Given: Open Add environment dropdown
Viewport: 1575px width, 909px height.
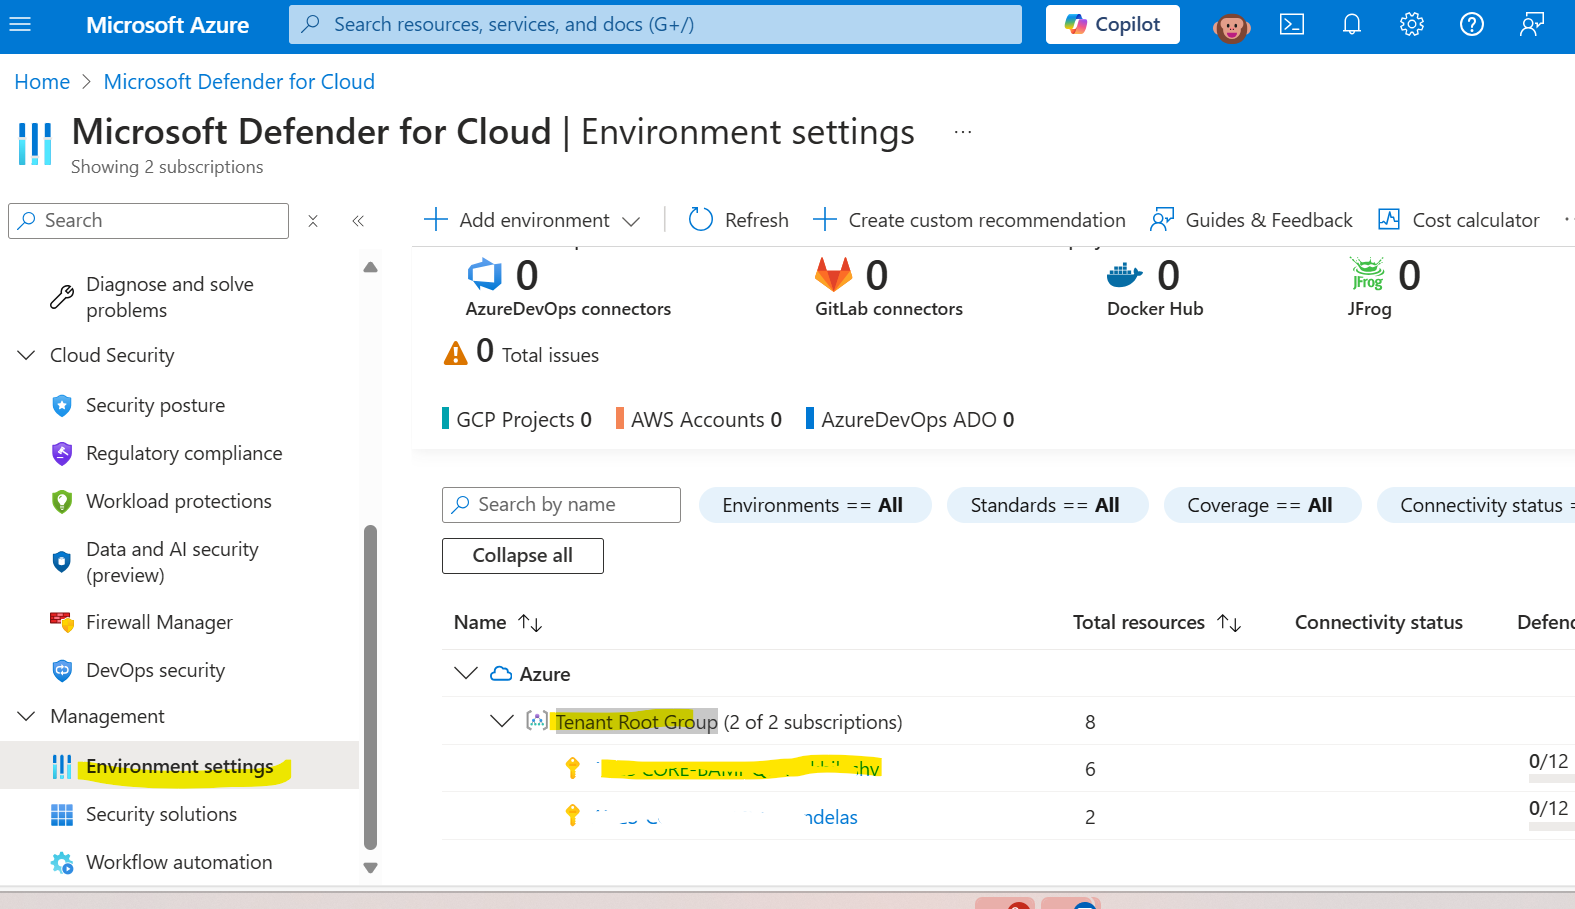Looking at the screenshot, I should click(532, 220).
